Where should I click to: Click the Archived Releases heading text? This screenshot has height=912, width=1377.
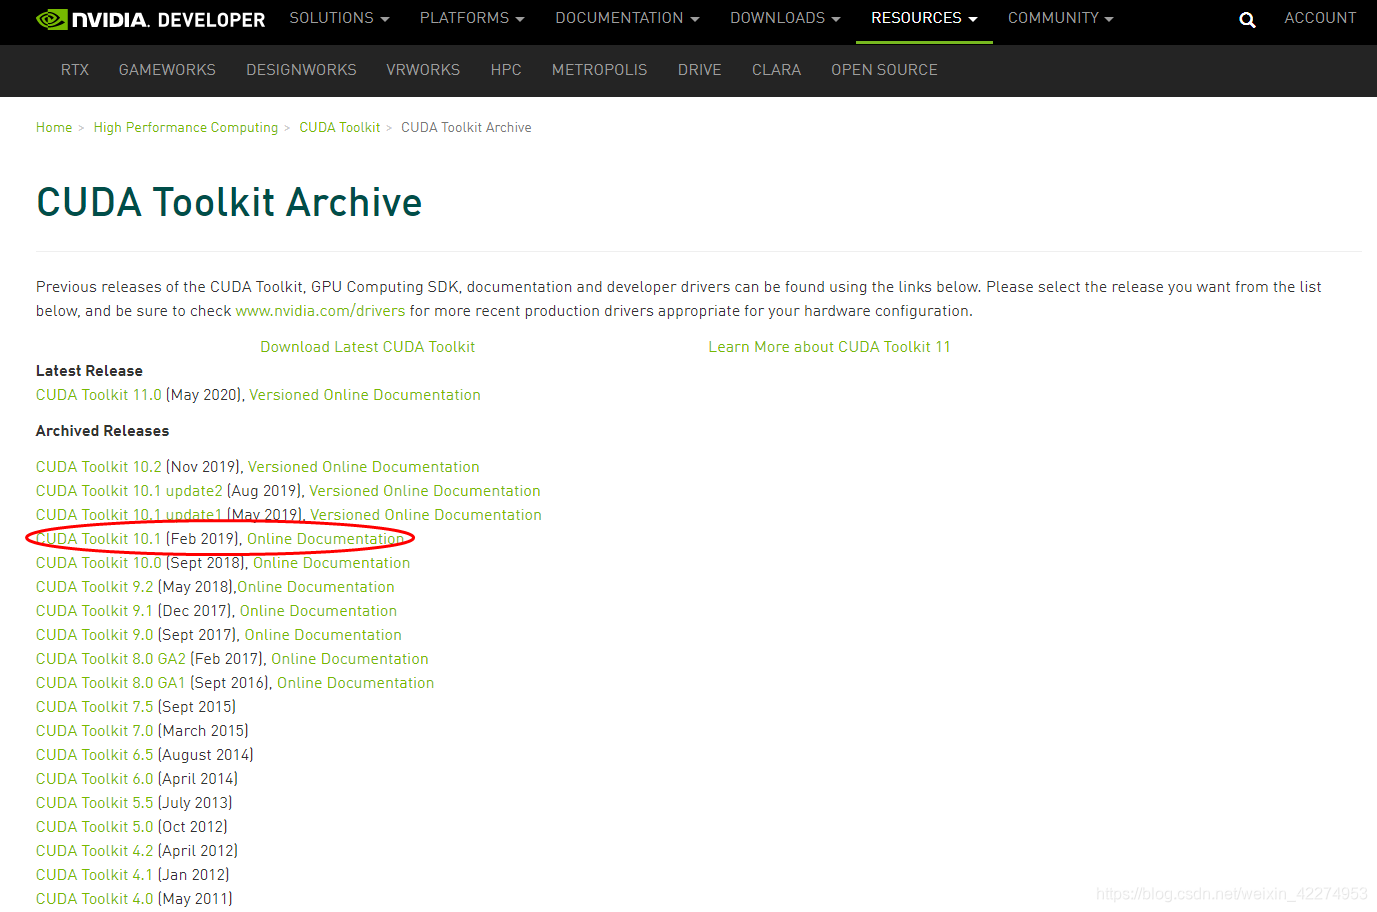click(x=102, y=431)
